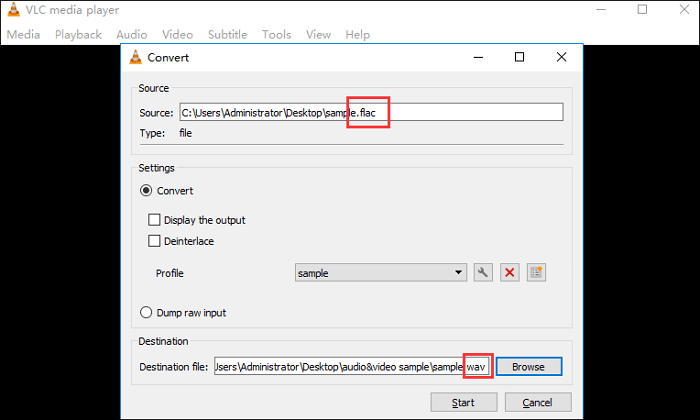Open the Media menu

pos(23,34)
